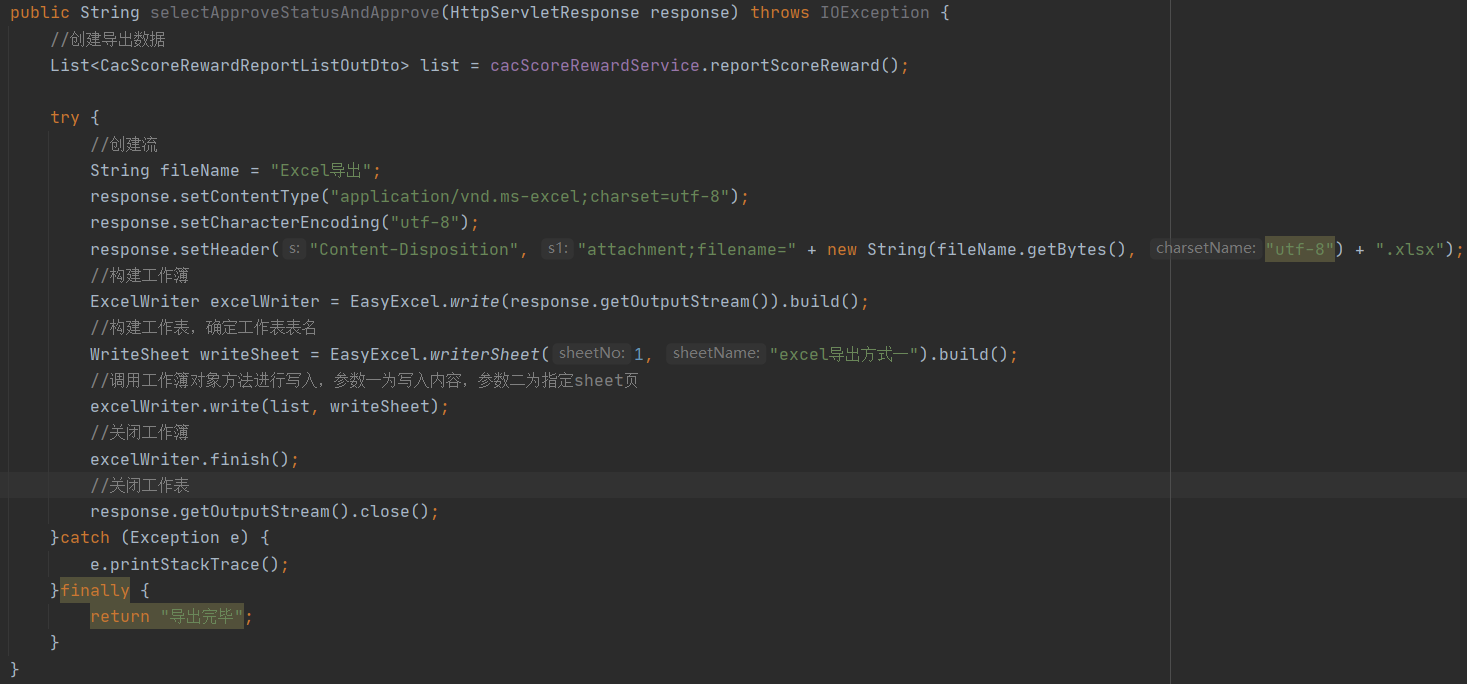Viewport: 1467px width, 684px height.
Task: Click the return "导出完毕" statement
Action: pyautogui.click(x=171, y=616)
